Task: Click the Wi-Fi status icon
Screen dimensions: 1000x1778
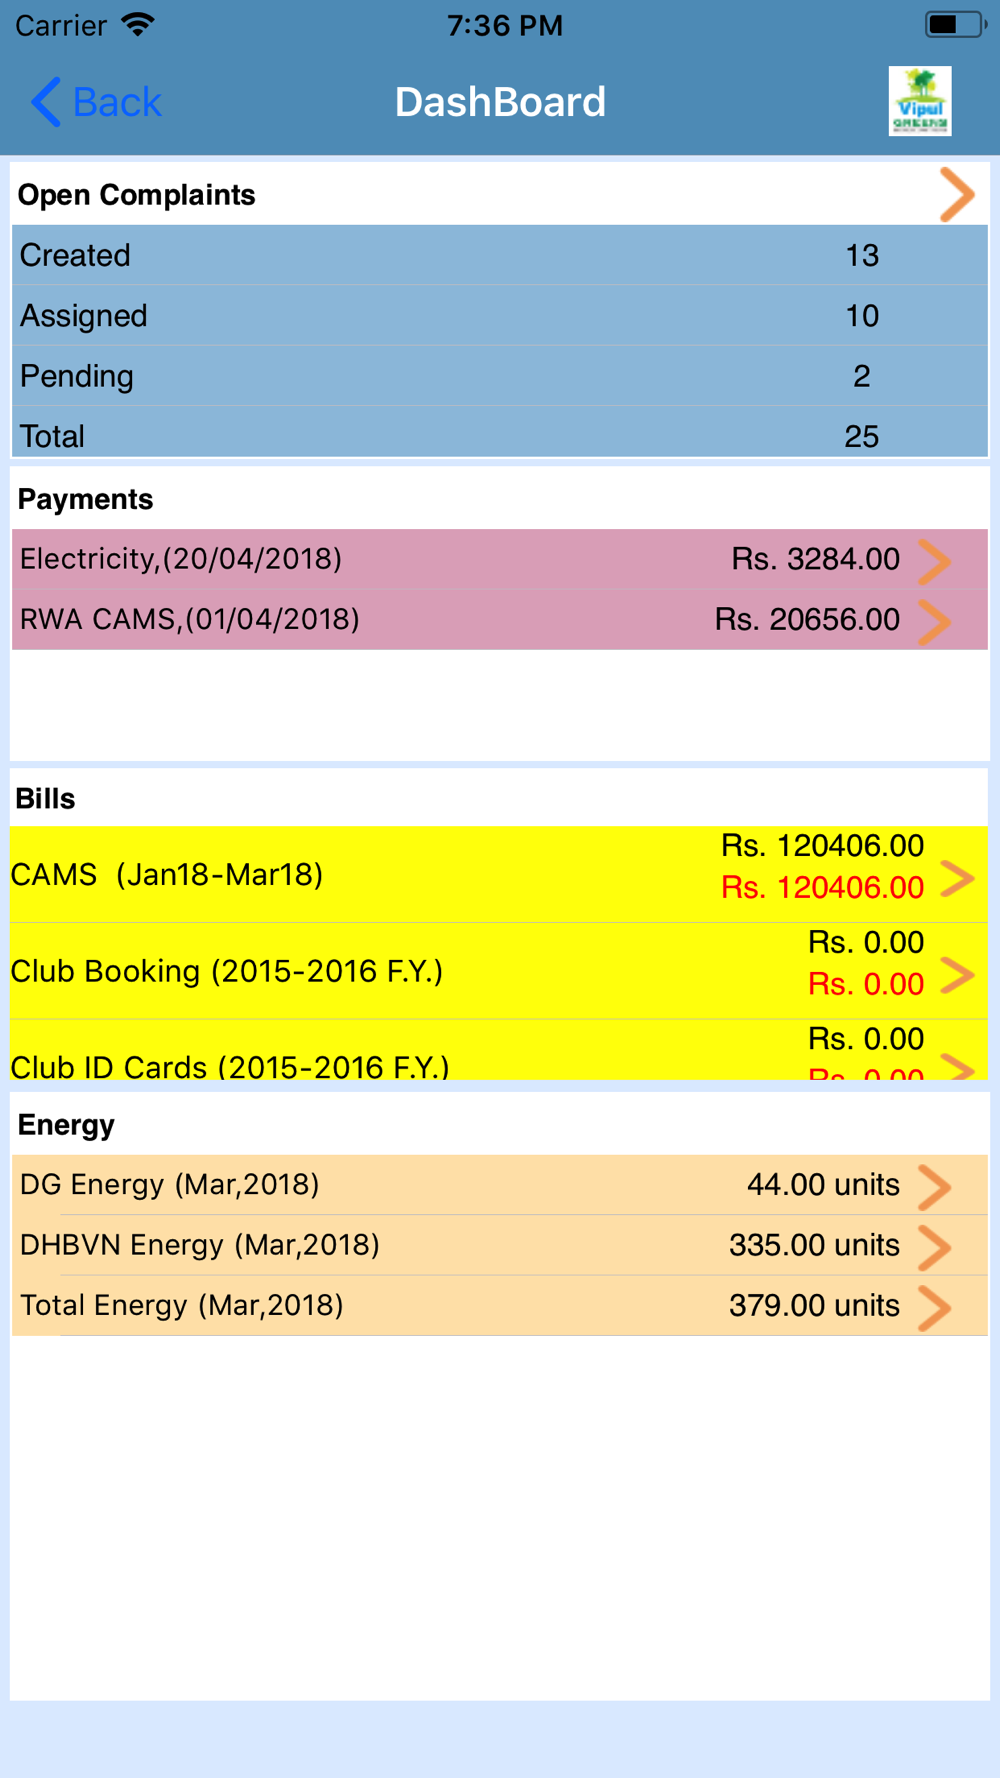Action: [138, 24]
